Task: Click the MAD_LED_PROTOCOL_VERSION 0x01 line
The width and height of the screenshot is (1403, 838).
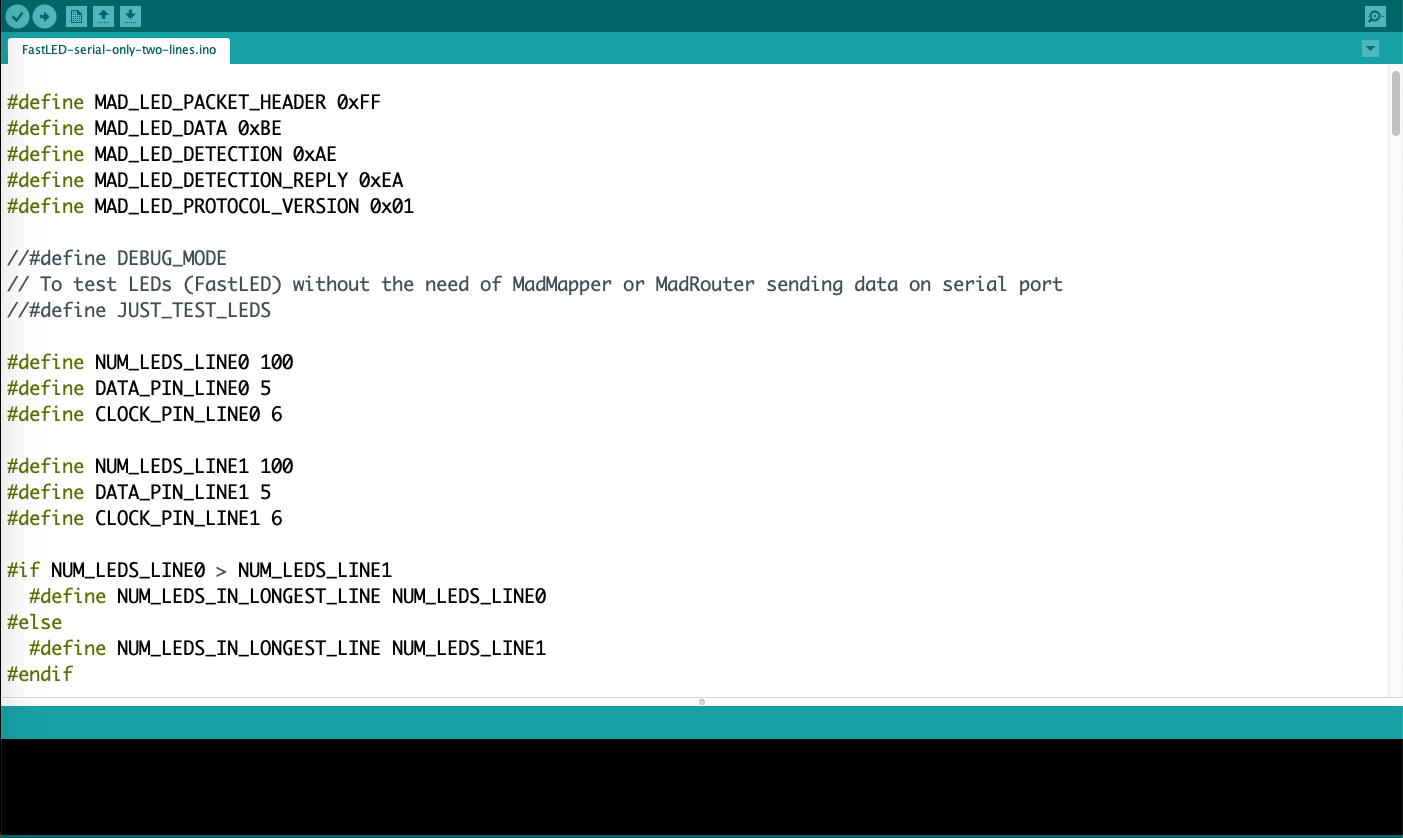Action: tap(210, 206)
